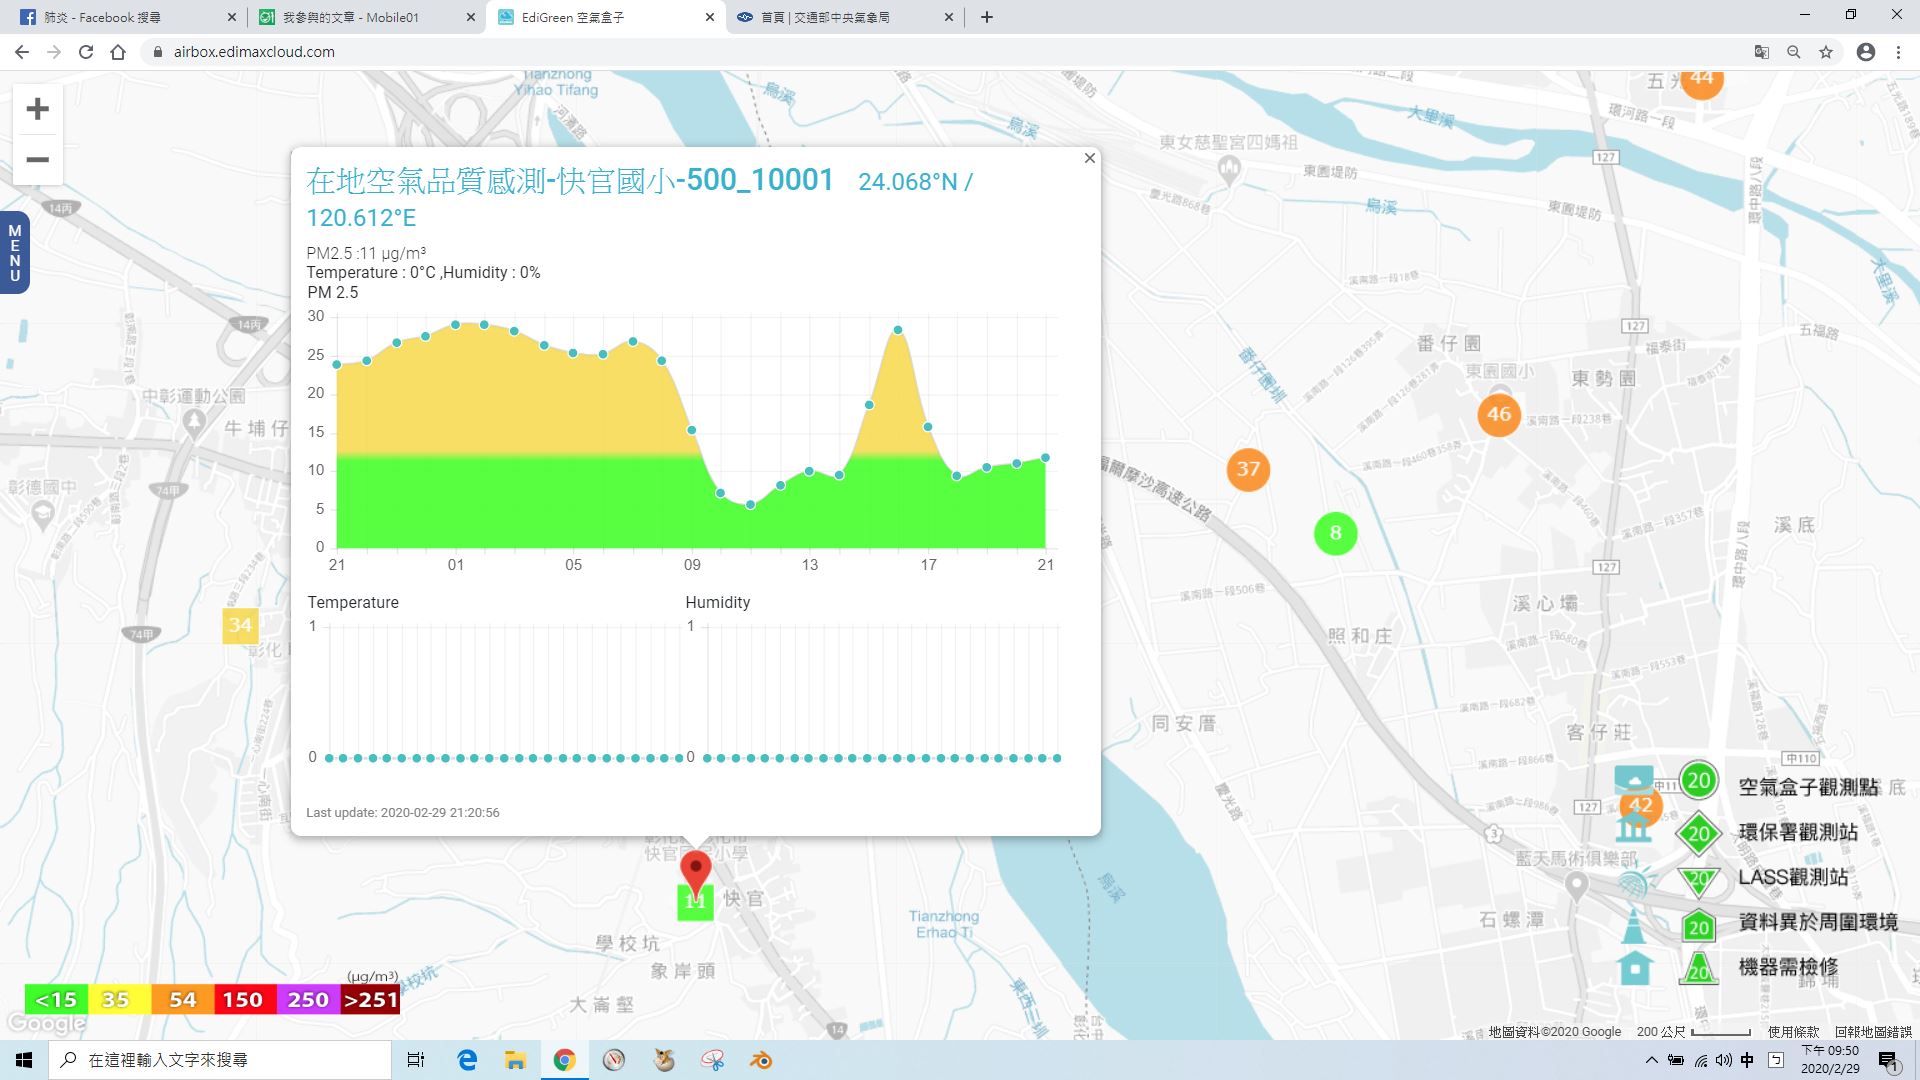
Task: Zoom out the map with minus button
Action: 37,160
